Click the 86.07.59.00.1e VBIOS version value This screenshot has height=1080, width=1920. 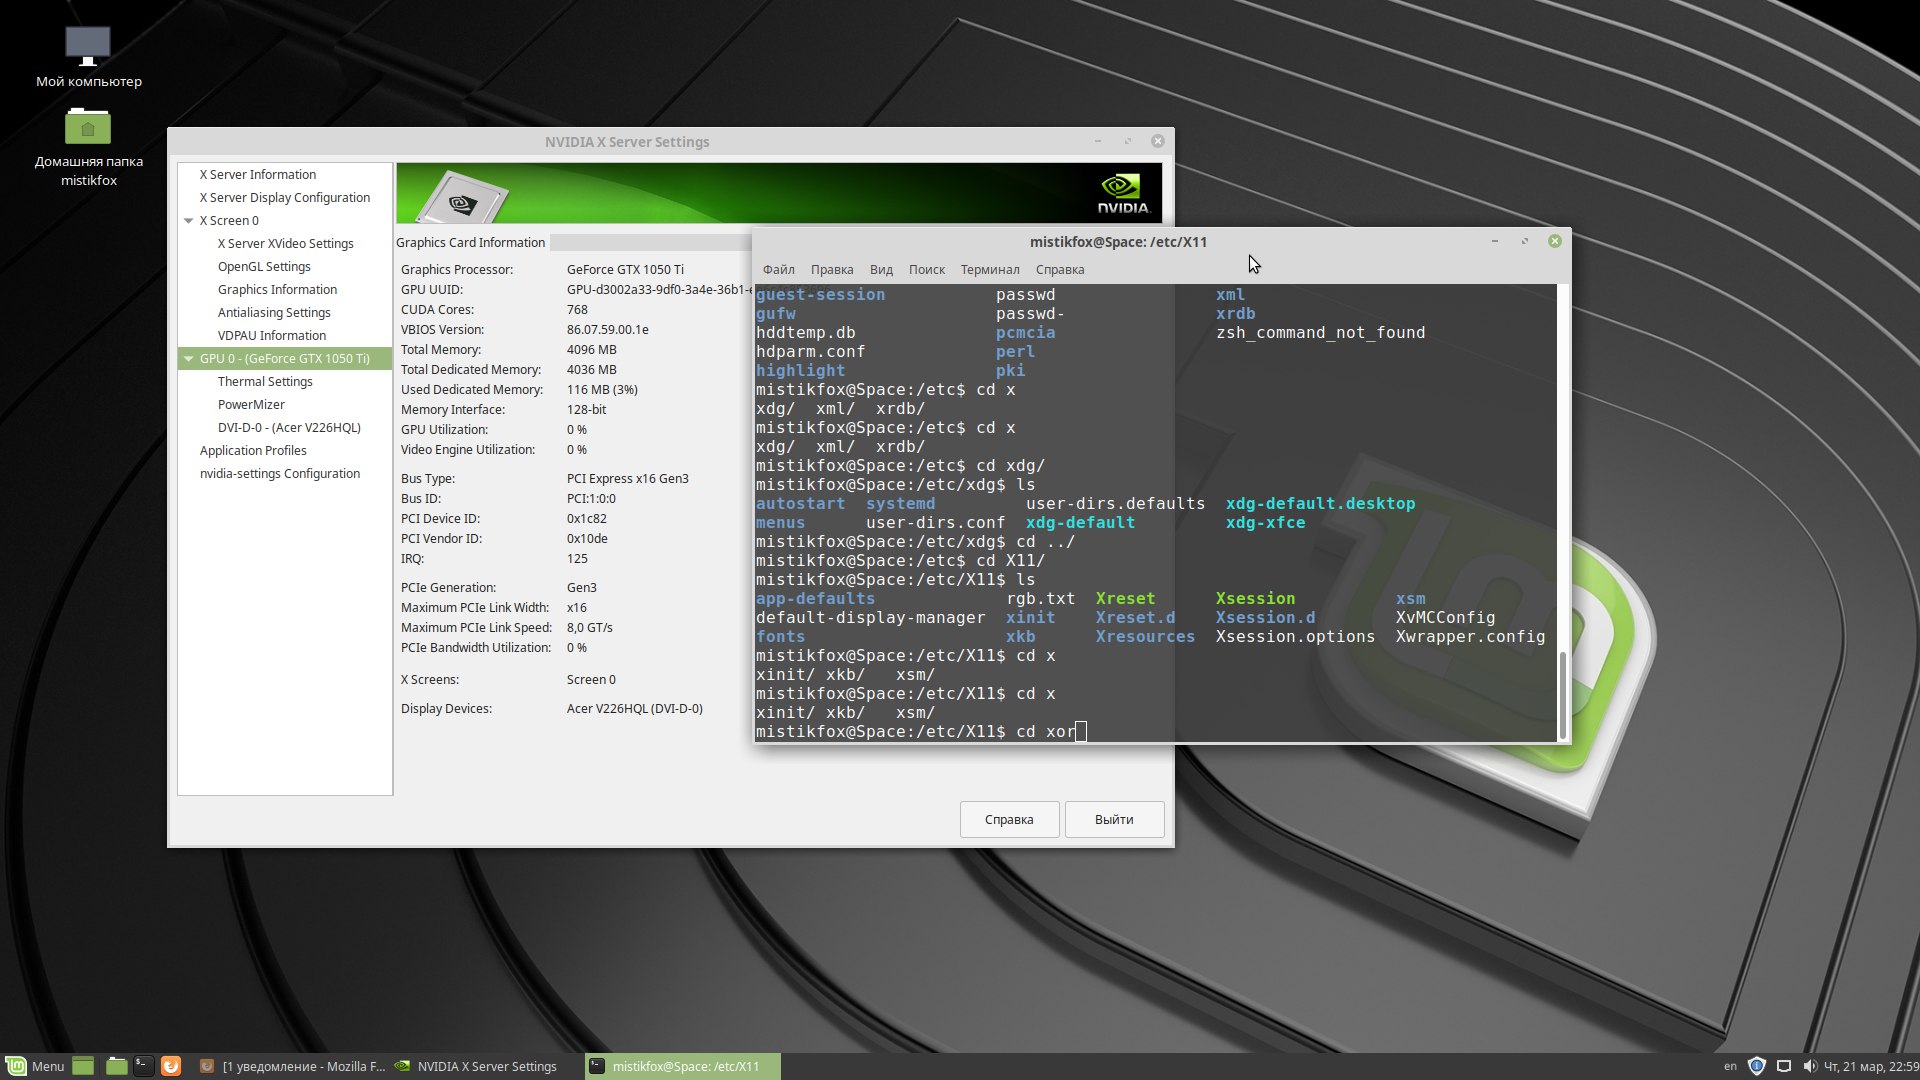pyautogui.click(x=607, y=329)
